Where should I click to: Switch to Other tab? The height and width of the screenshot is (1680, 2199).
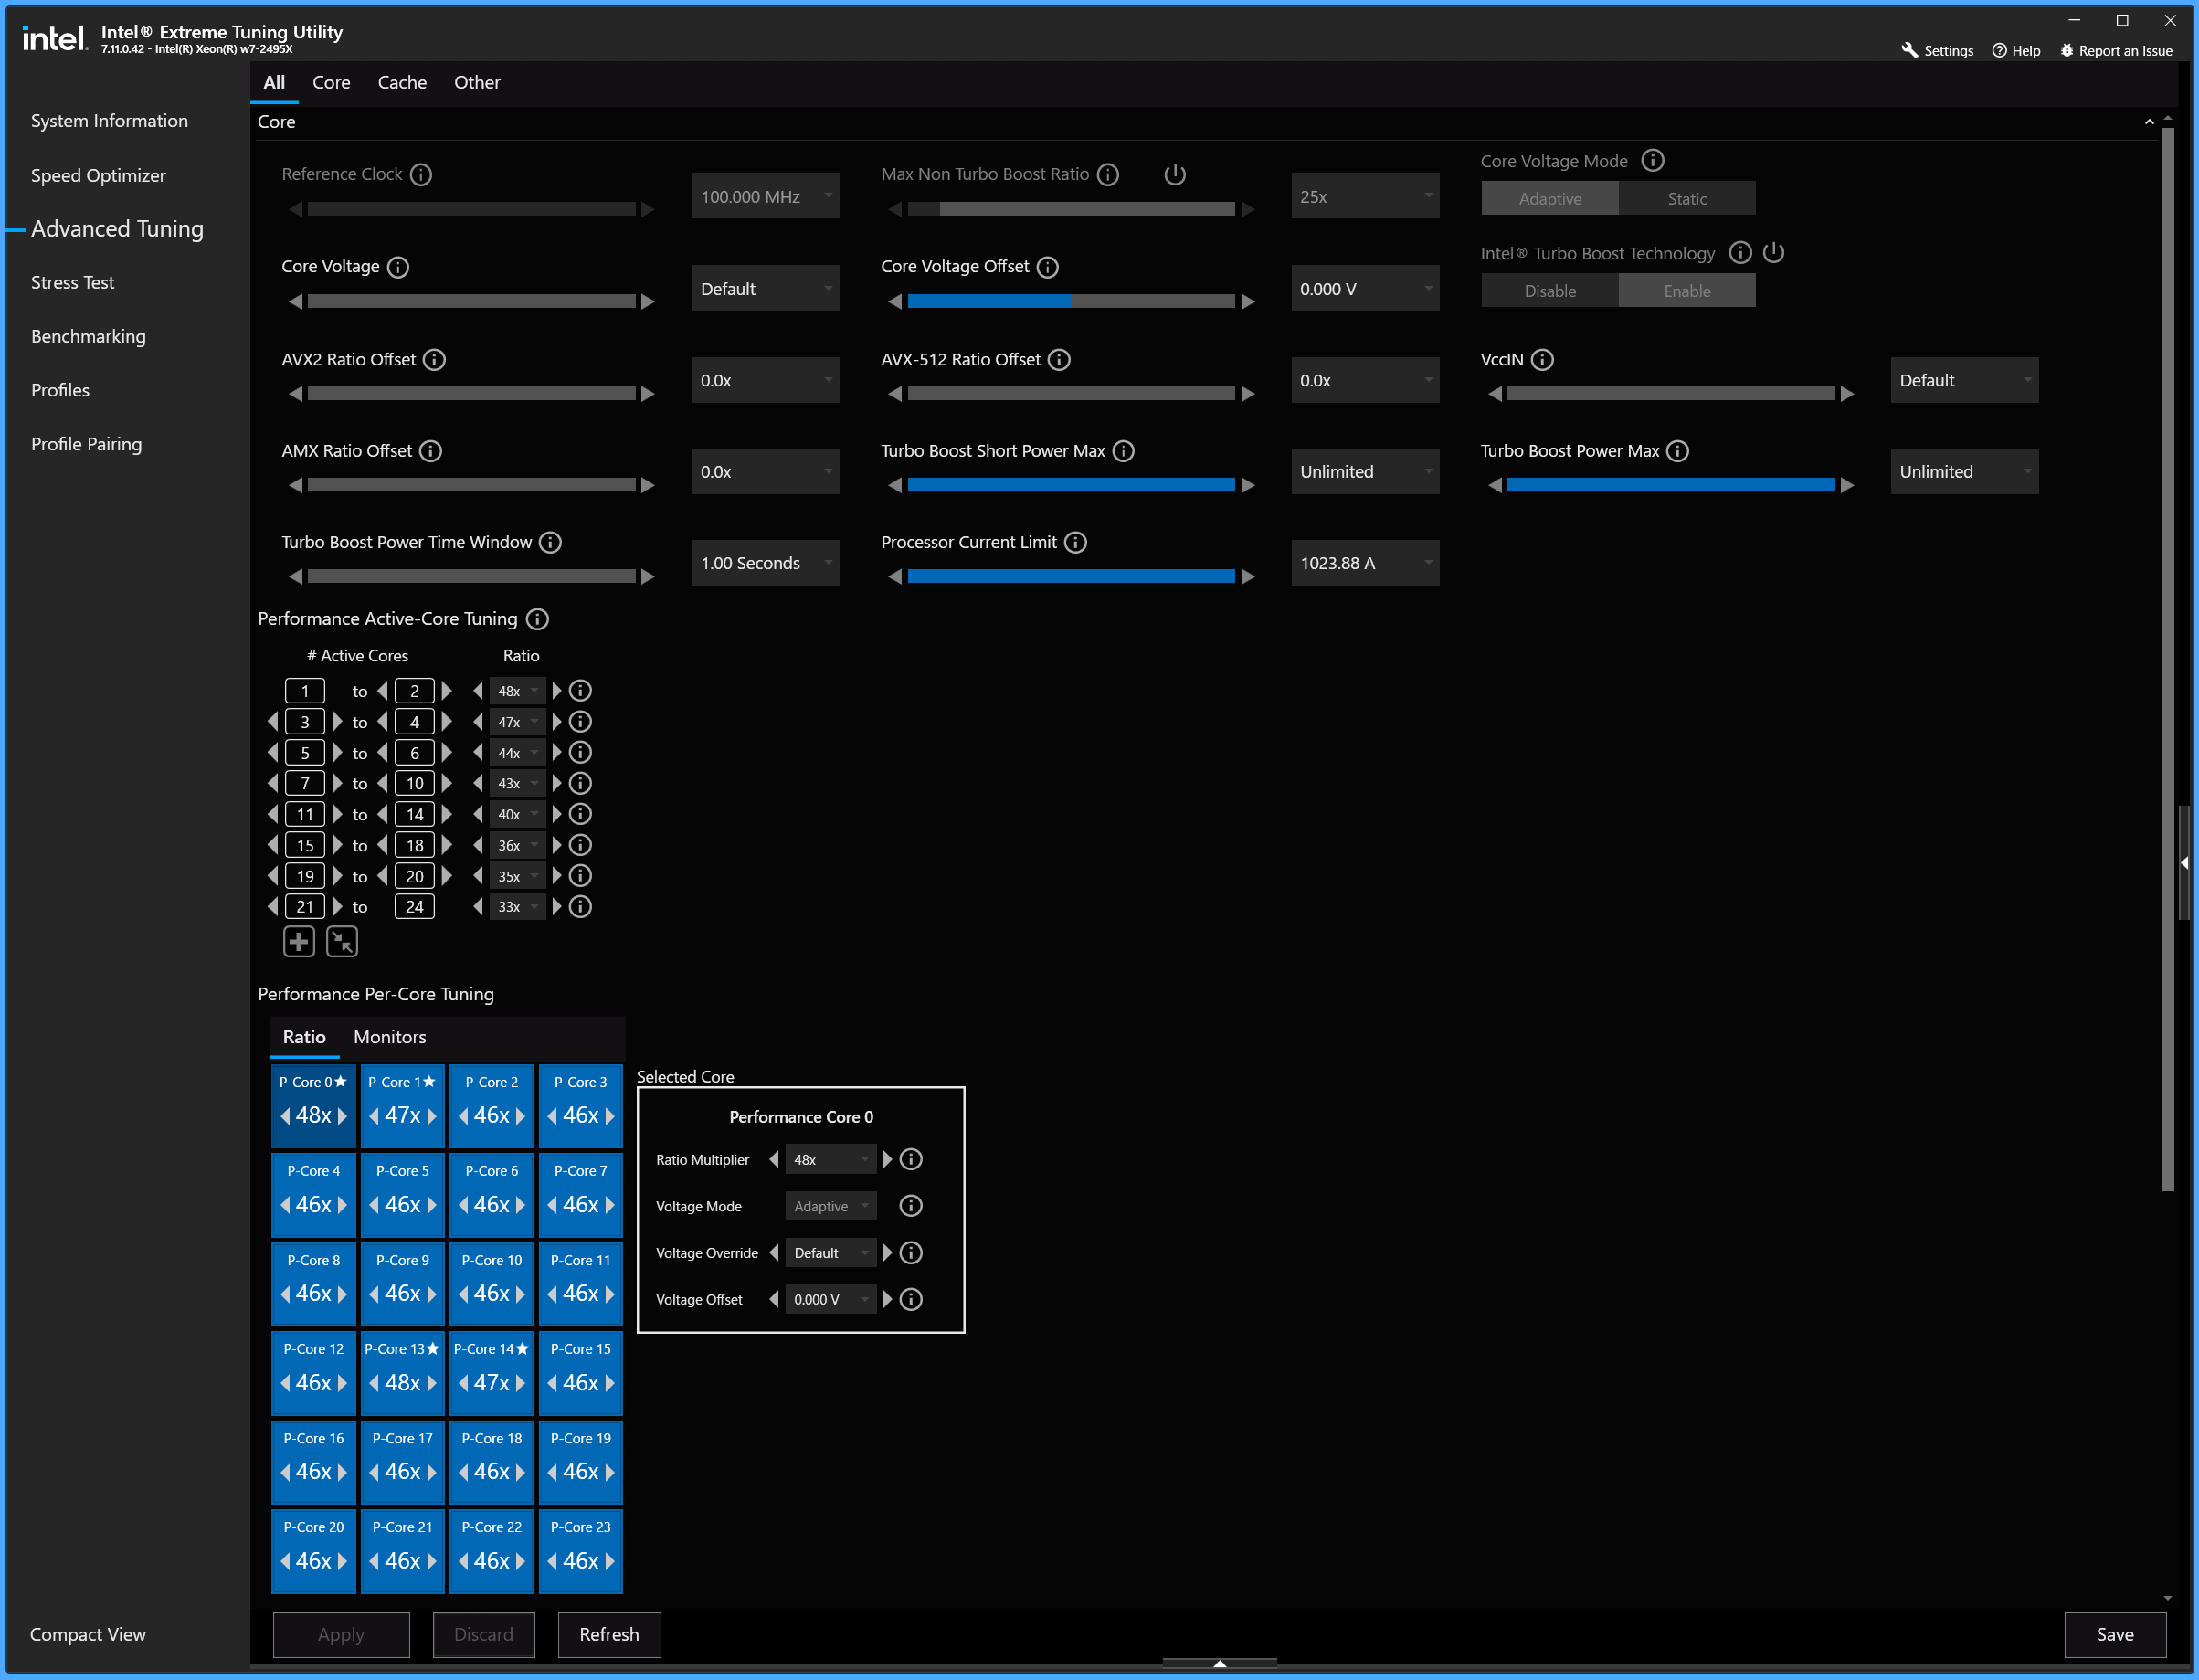477,83
